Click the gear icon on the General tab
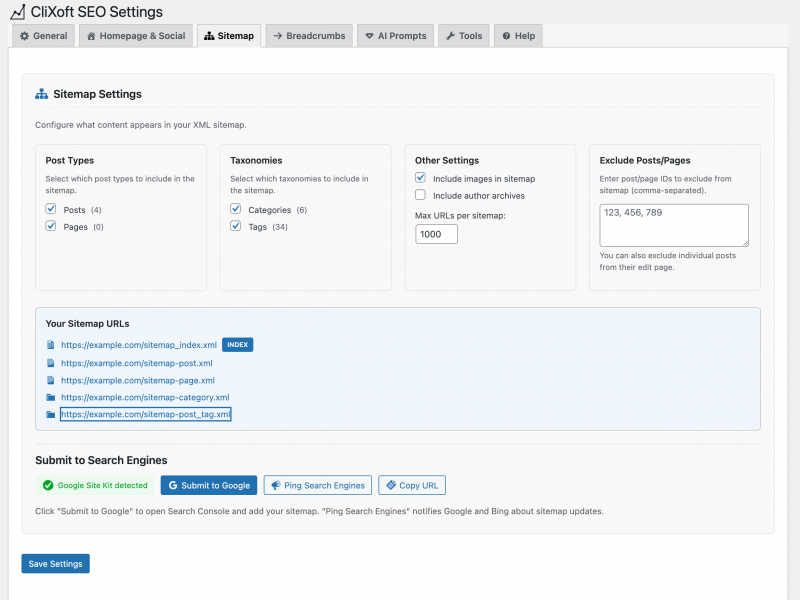The height and width of the screenshot is (600, 800). pyautogui.click(x=23, y=35)
